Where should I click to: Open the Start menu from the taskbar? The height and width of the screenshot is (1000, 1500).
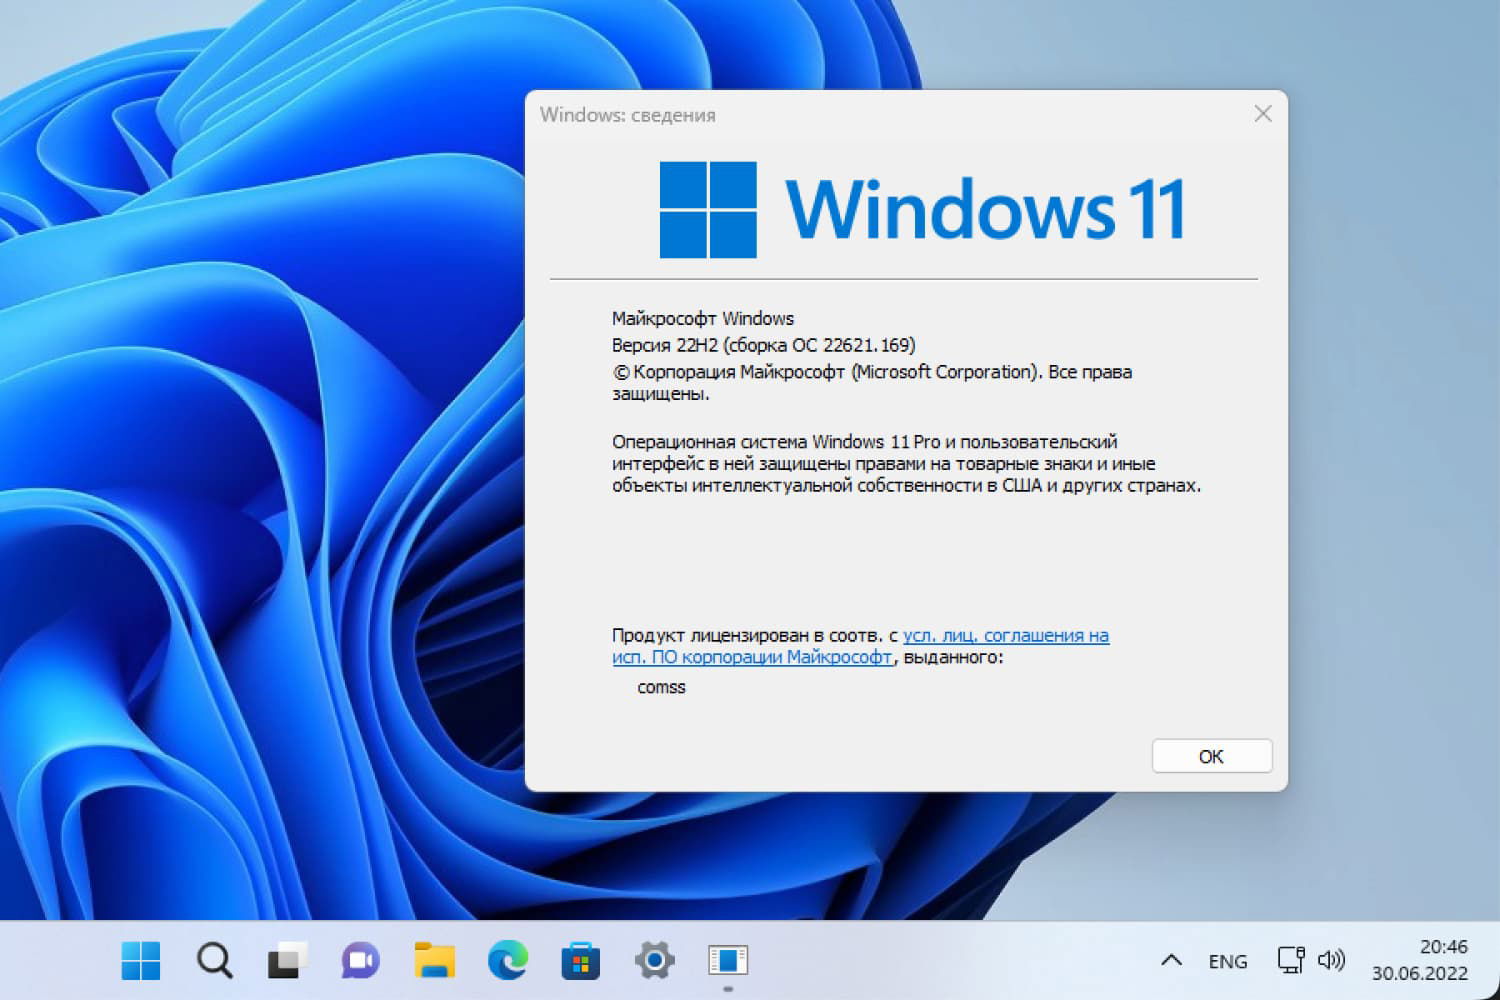click(x=141, y=960)
